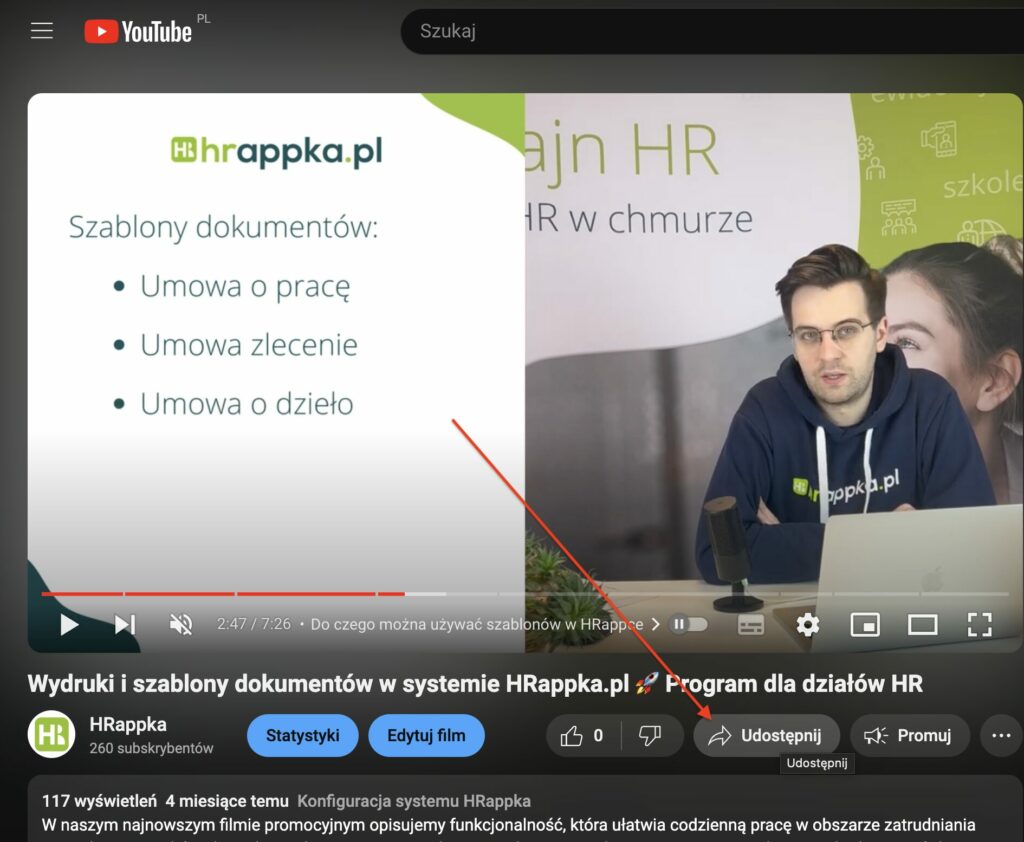Enter full screen mode
This screenshot has width=1024, height=842.
[x=979, y=625]
